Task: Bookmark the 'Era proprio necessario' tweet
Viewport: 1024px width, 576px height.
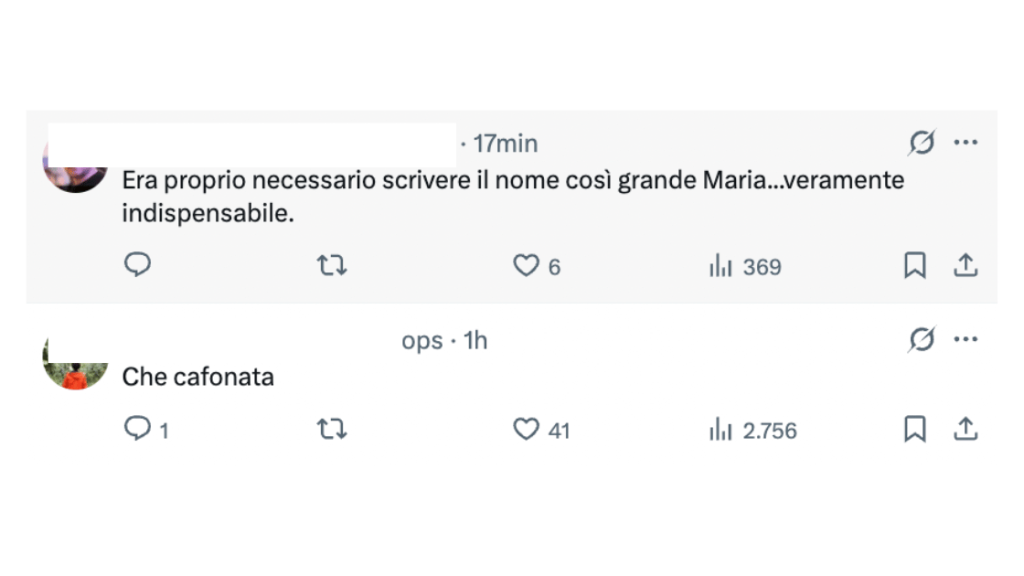Action: pos(914,265)
